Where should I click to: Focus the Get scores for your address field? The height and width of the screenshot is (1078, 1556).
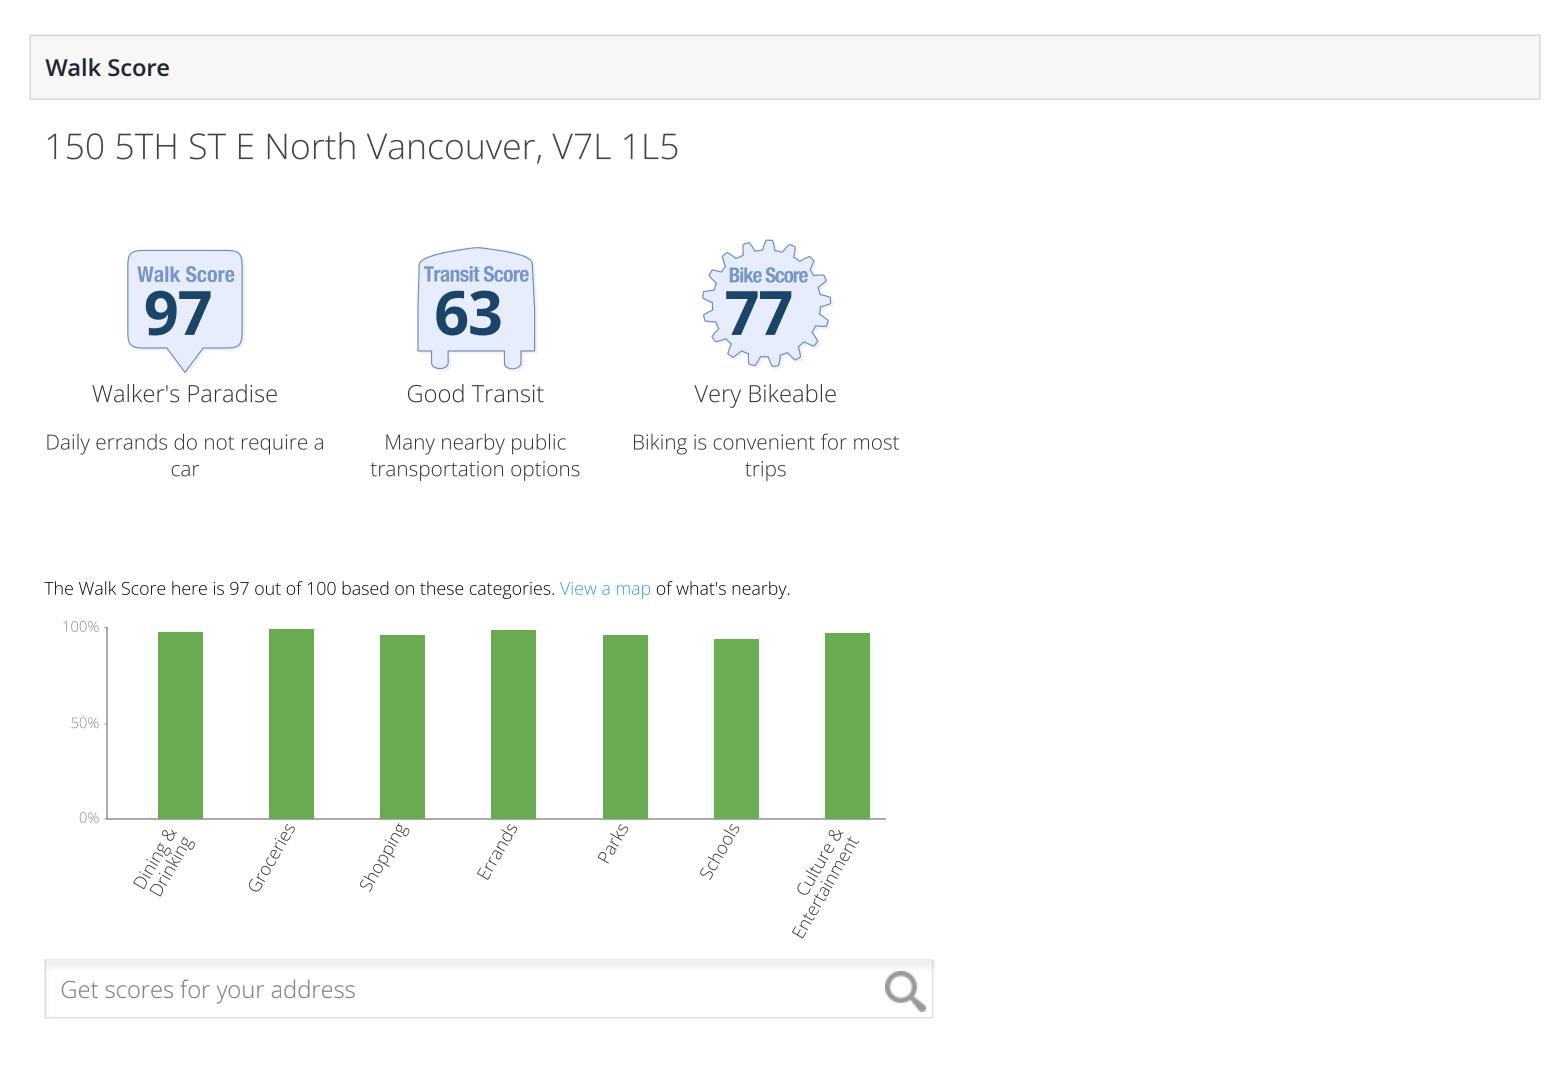coord(460,989)
